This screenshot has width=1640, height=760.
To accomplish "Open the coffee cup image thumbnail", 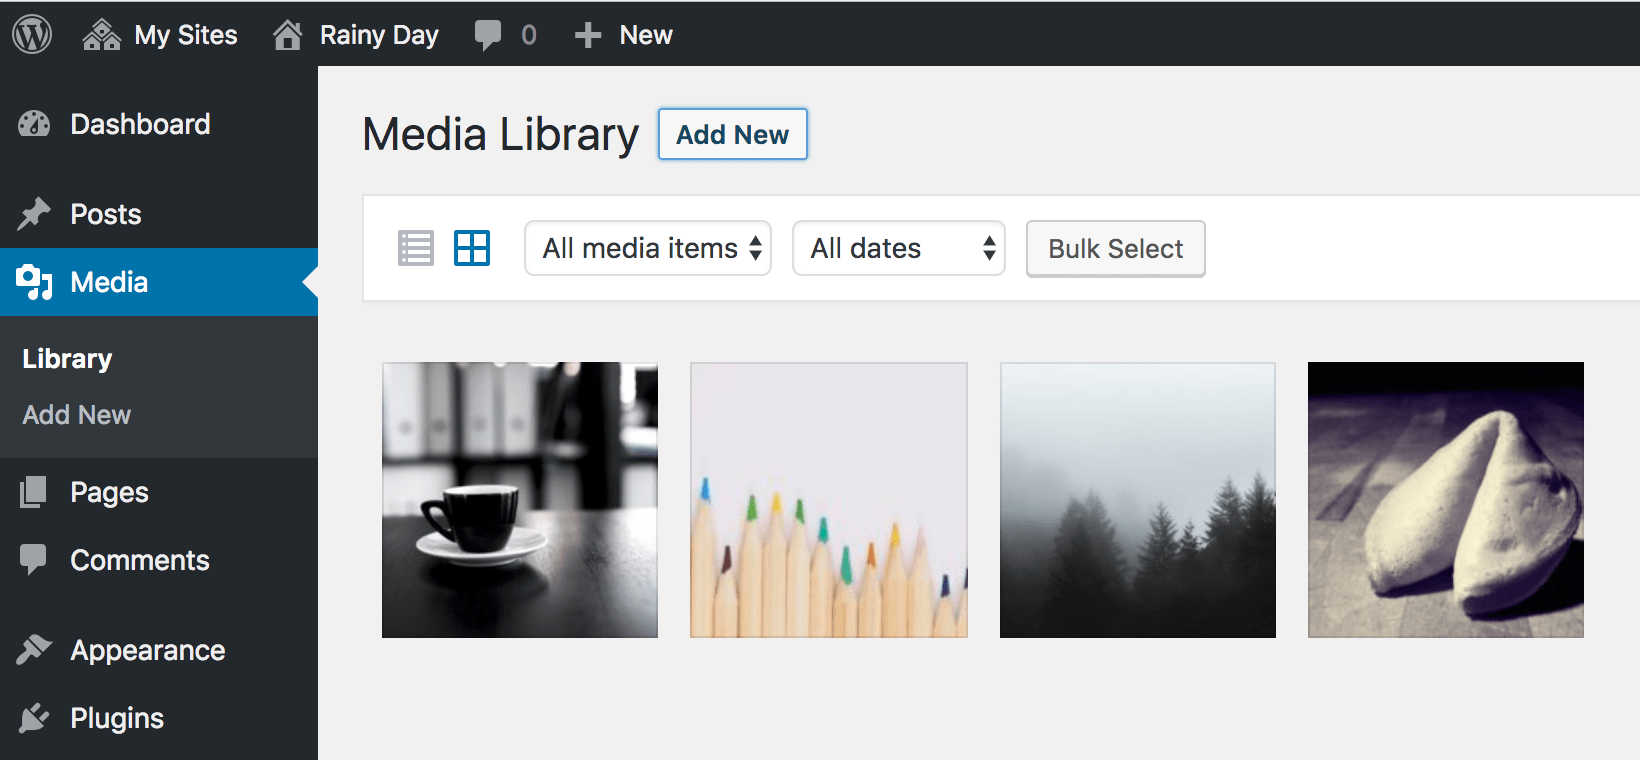I will pos(520,500).
